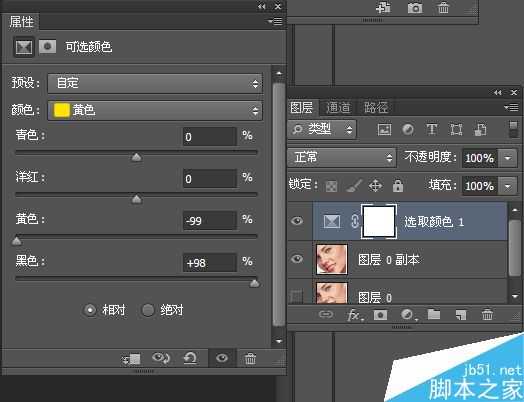
Task: Click the 洋红 percentage input field
Action: pyautogui.click(x=210, y=179)
